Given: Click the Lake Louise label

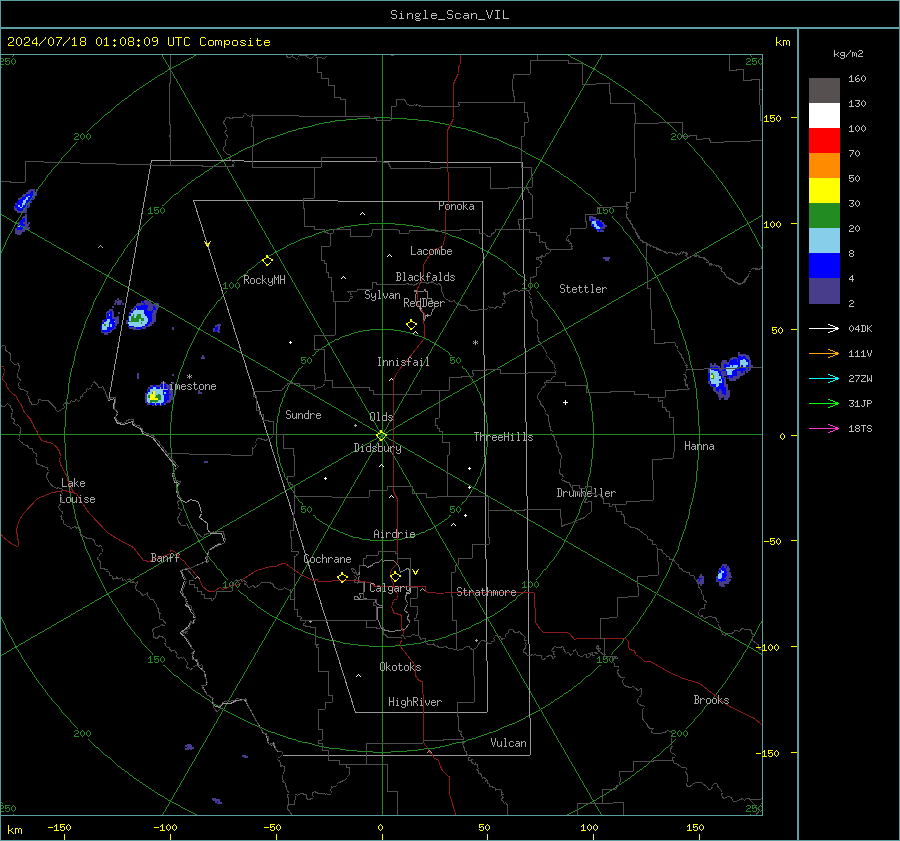Looking at the screenshot, I should pyautogui.click(x=77, y=491).
